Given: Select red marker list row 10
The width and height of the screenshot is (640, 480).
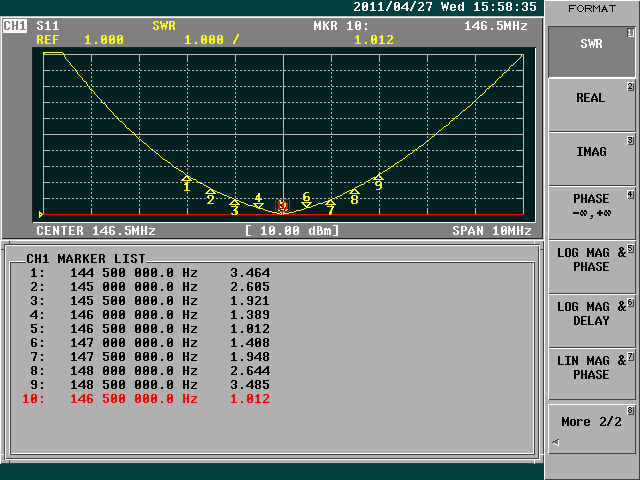Looking at the screenshot, I should coord(147,399).
